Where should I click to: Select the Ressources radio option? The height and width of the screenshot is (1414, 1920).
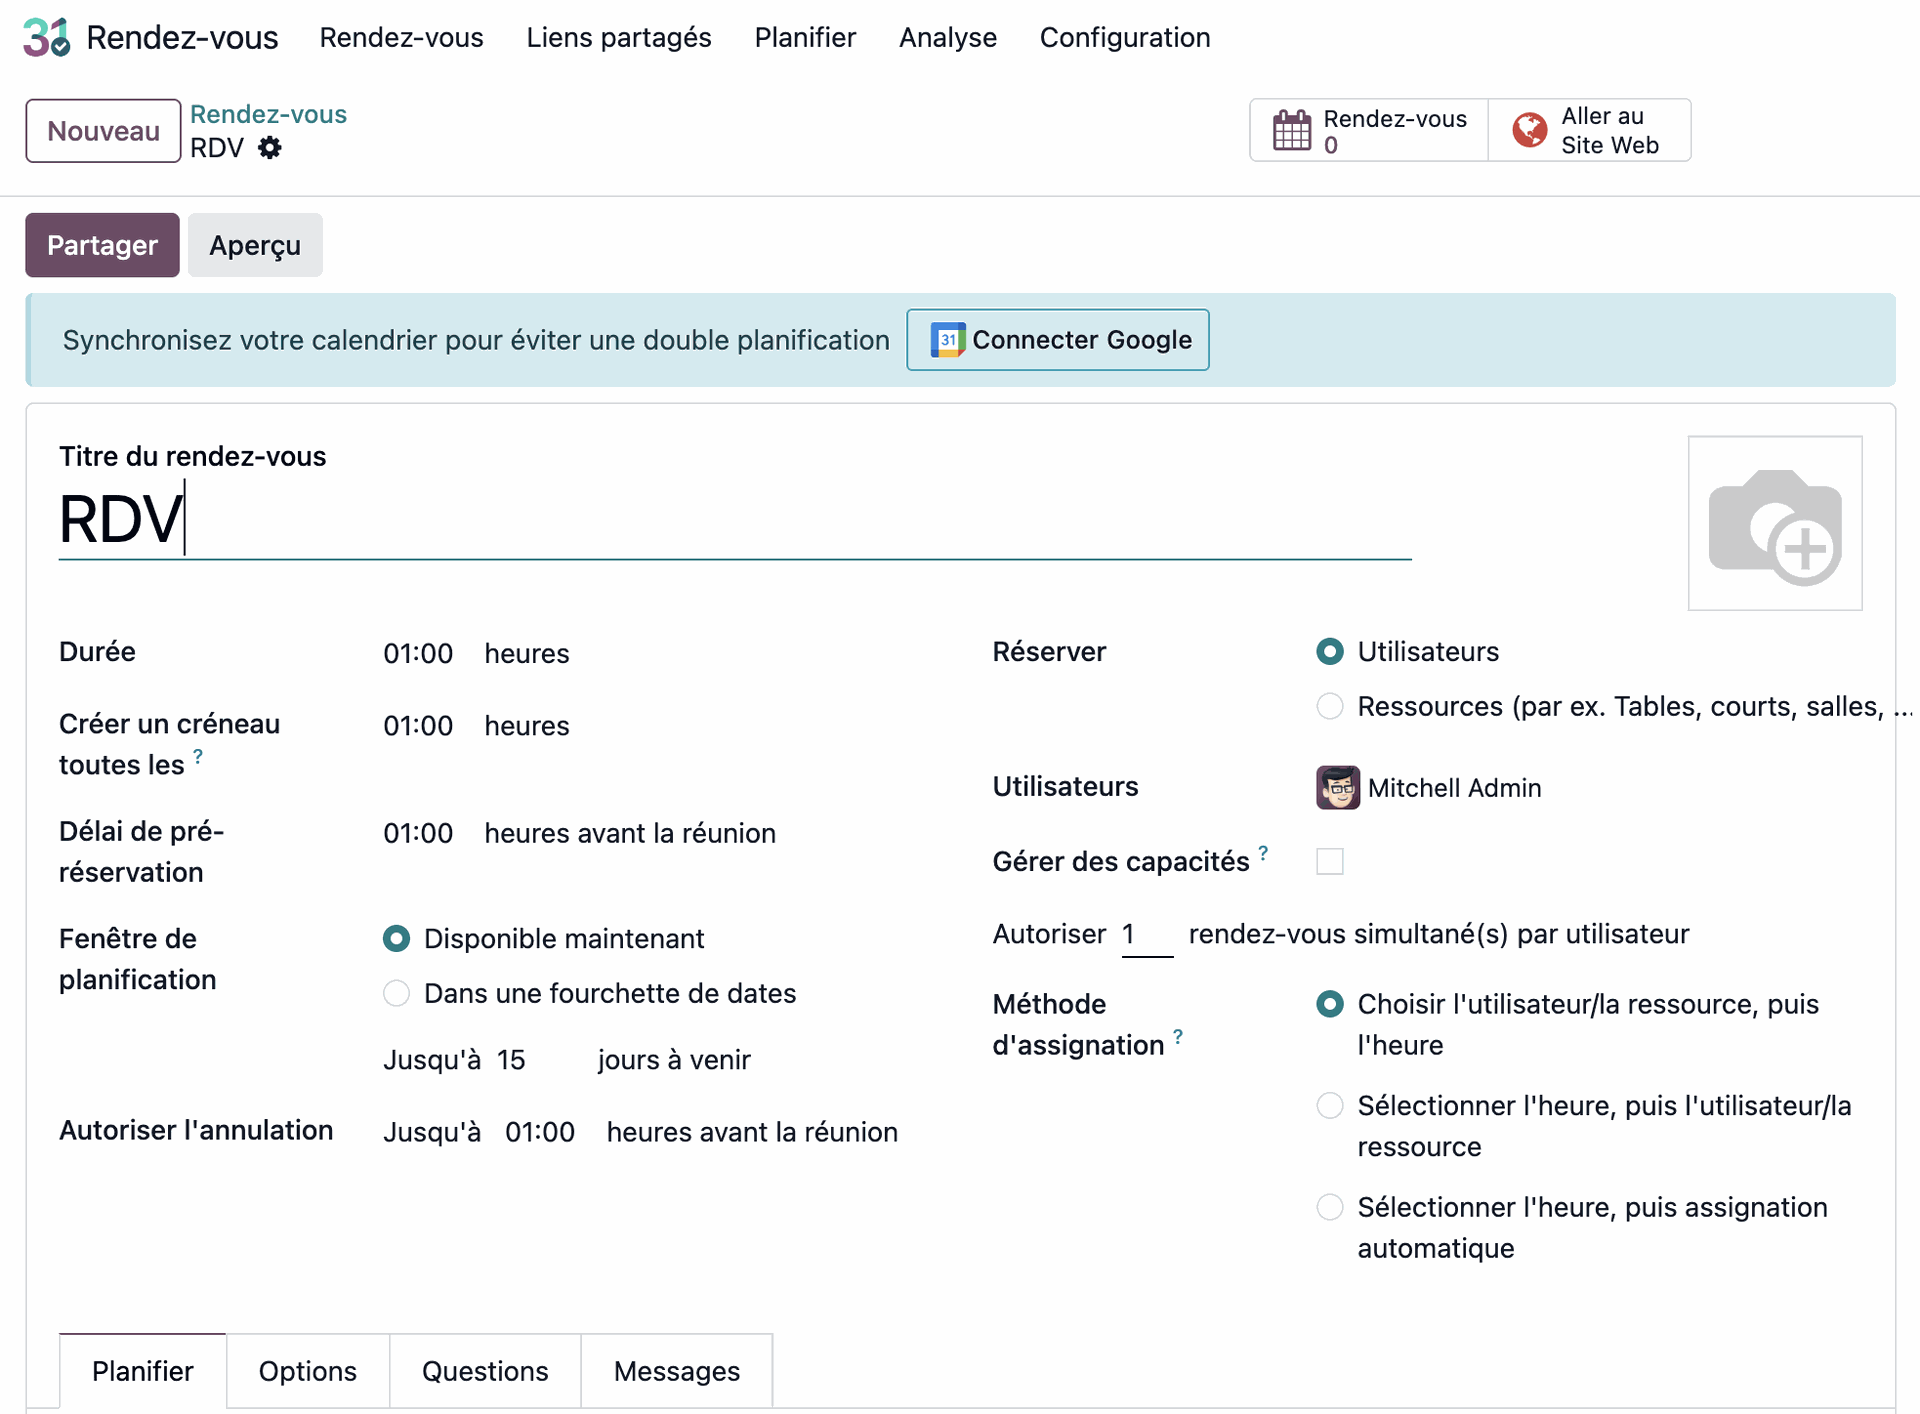1329,706
